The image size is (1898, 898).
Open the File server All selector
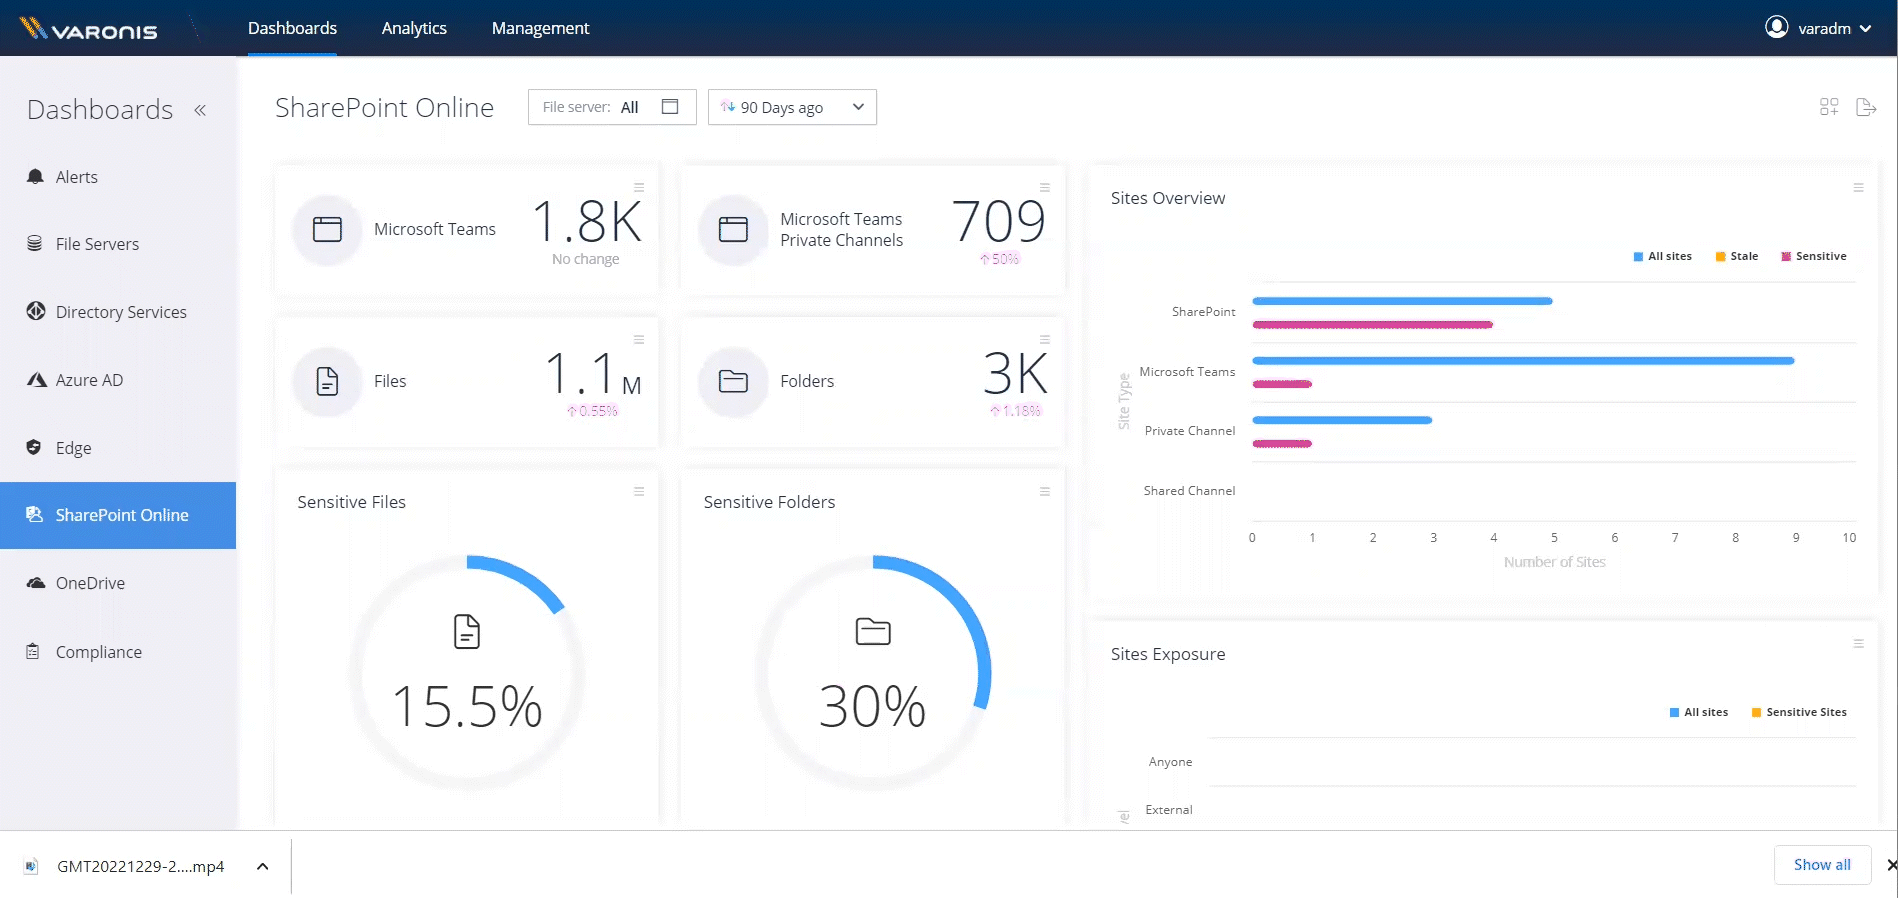tap(612, 107)
